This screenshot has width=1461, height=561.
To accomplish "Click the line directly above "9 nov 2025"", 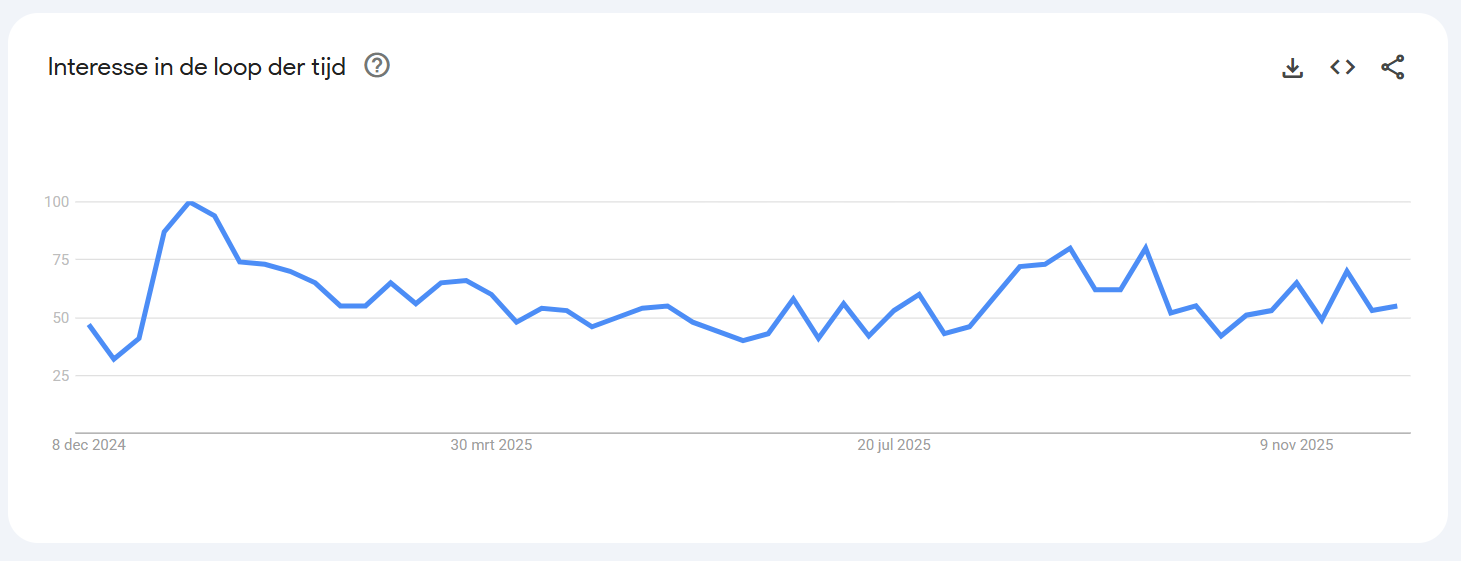I will (1296, 283).
